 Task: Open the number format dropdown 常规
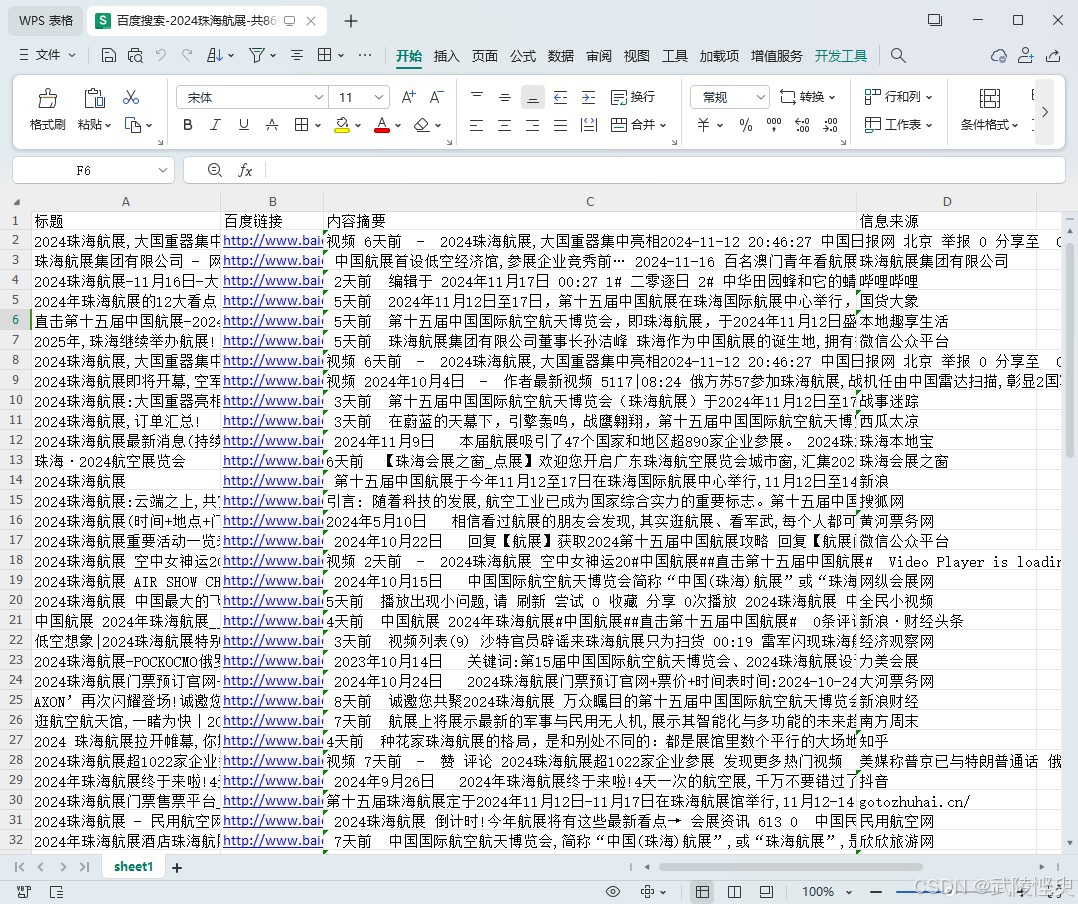point(760,97)
